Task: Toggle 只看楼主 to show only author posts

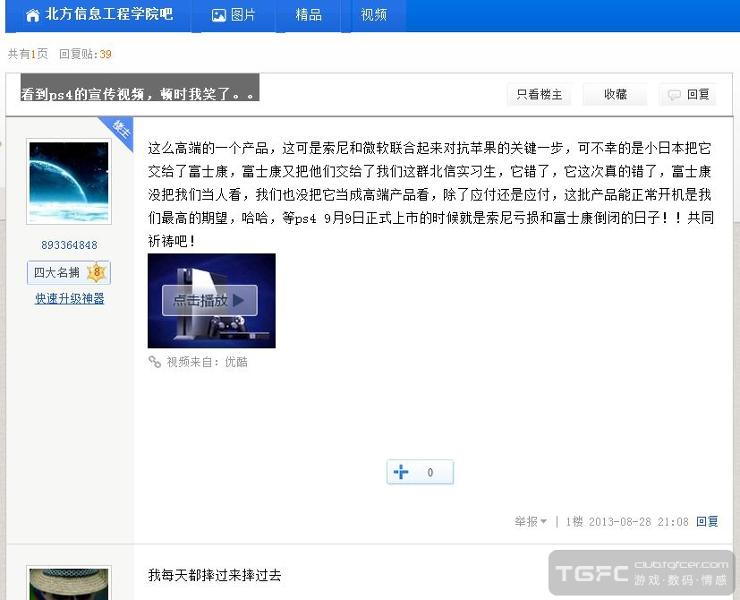Action: (x=539, y=95)
